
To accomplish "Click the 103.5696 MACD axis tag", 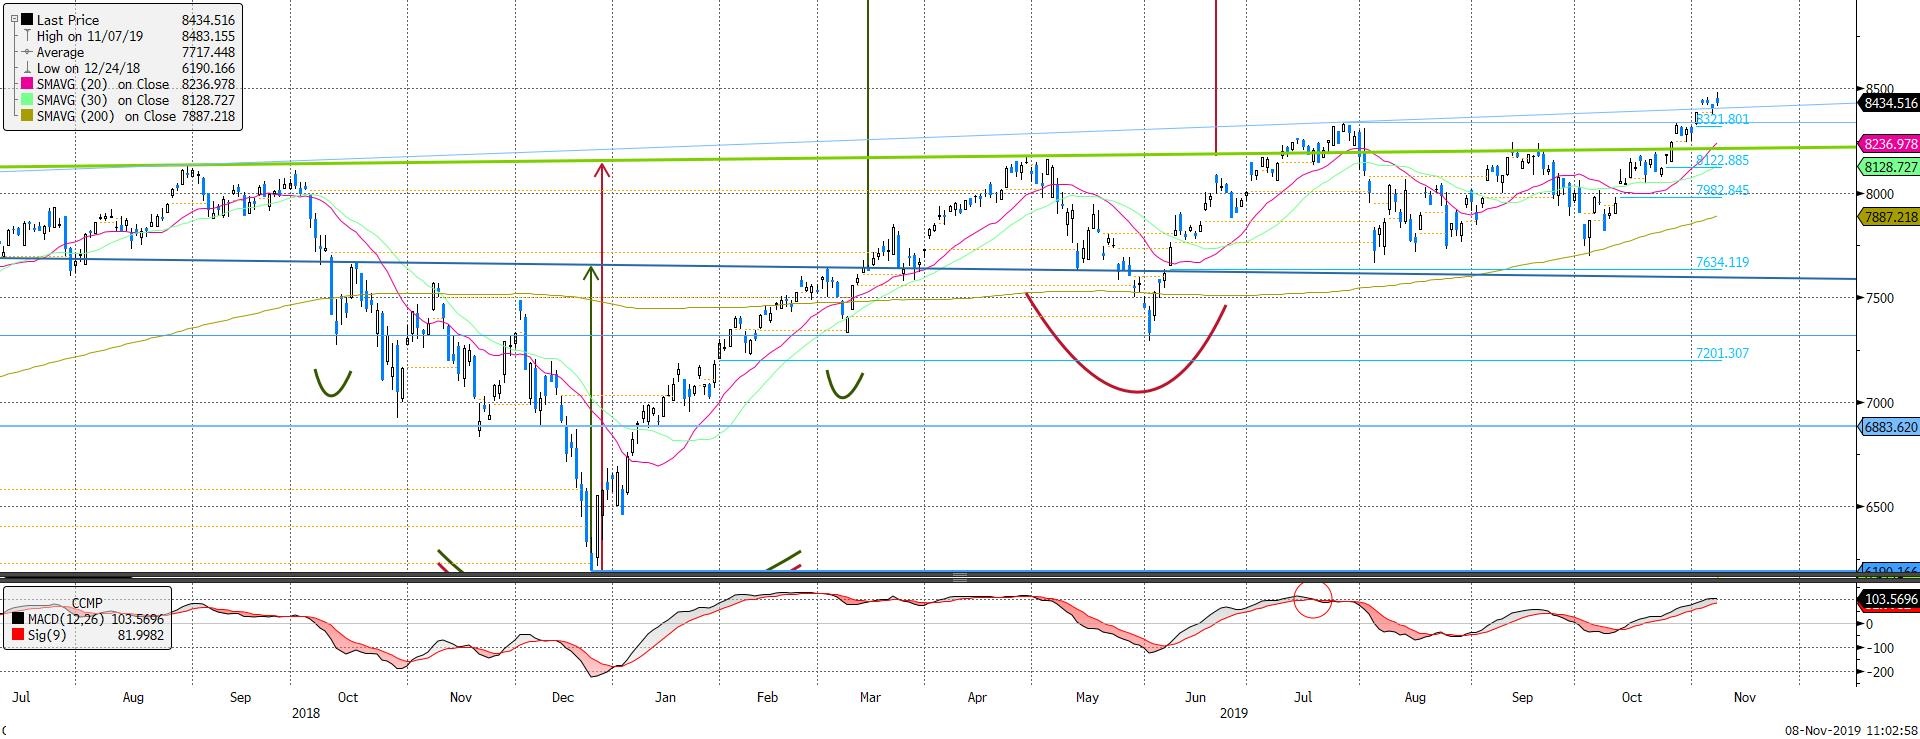I will [1889, 600].
